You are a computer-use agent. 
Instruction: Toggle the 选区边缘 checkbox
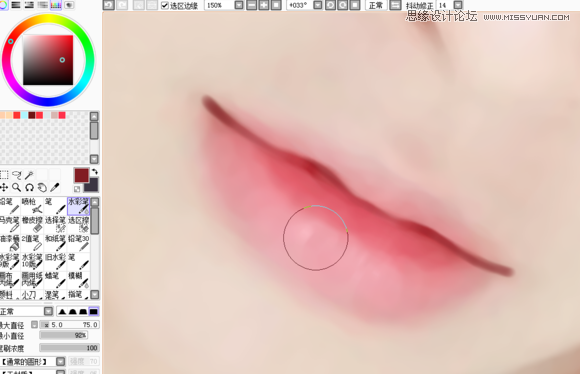click(165, 6)
